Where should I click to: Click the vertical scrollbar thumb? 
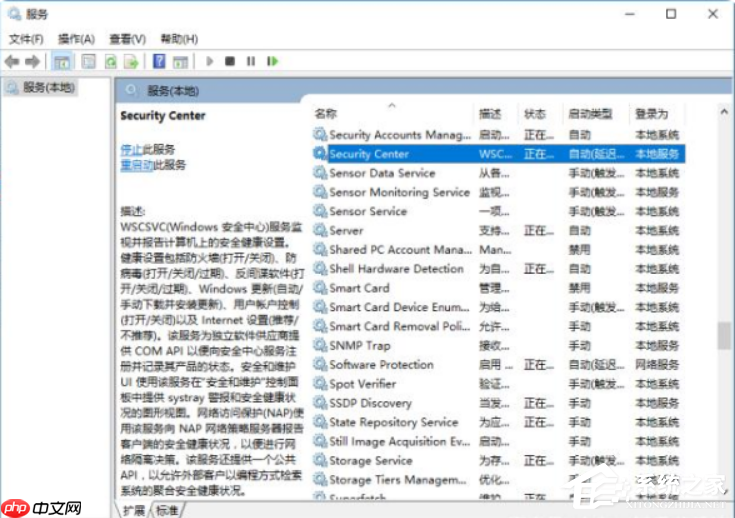click(x=724, y=335)
